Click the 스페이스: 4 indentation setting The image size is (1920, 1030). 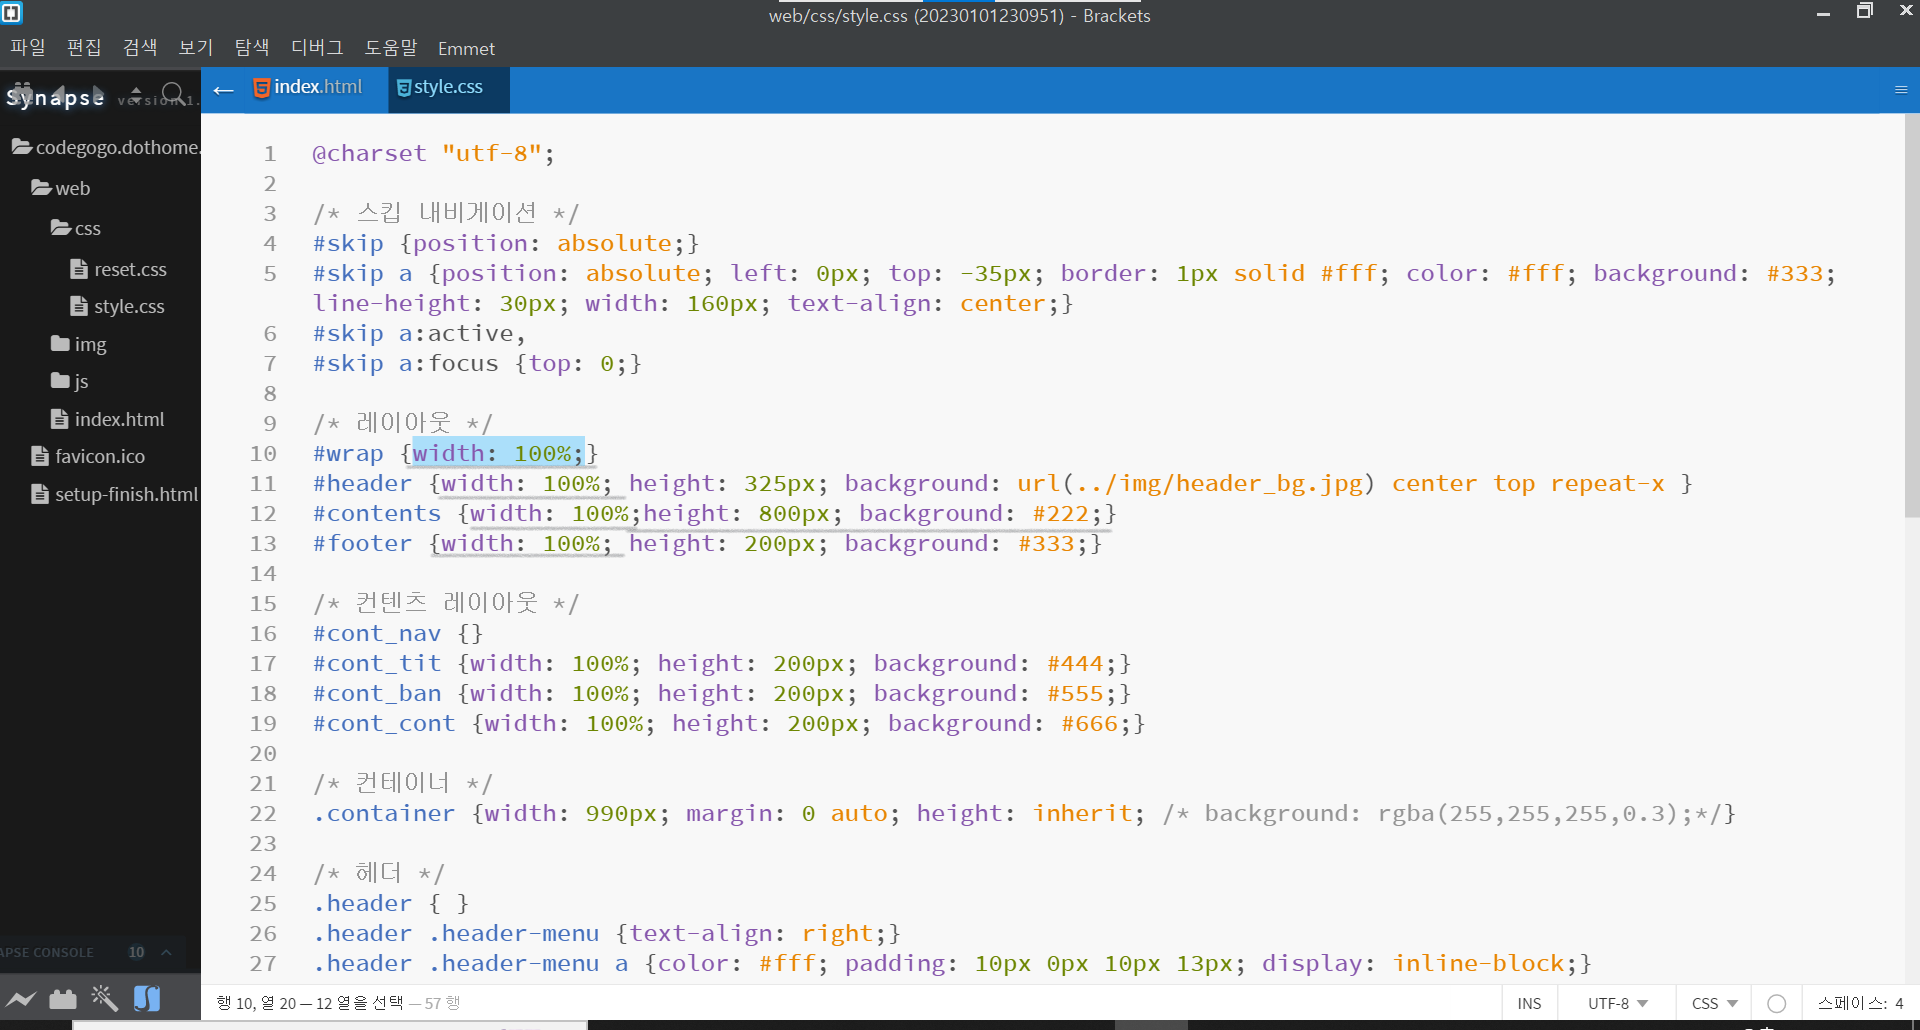1860,1003
